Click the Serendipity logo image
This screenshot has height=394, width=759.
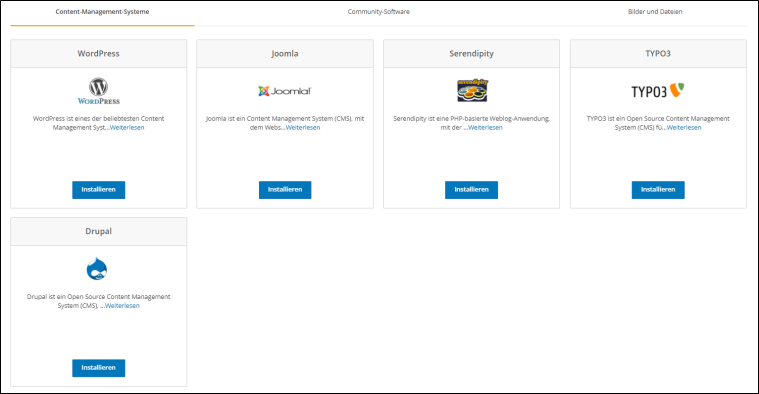[x=472, y=91]
